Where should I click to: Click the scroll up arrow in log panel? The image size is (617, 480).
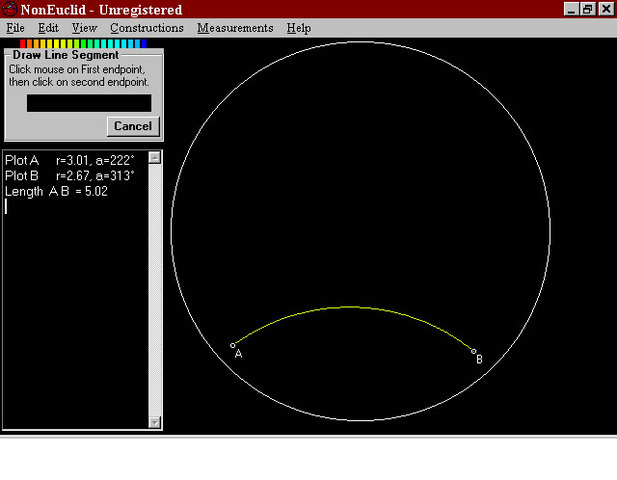pos(155,157)
